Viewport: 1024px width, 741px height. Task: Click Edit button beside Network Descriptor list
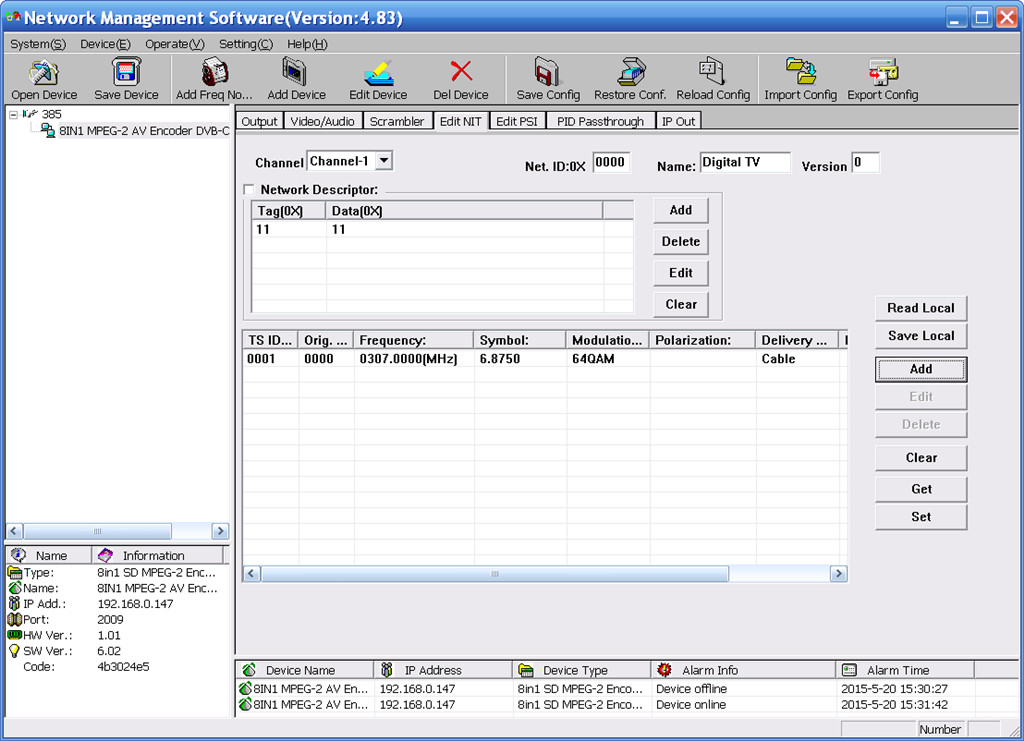(680, 273)
